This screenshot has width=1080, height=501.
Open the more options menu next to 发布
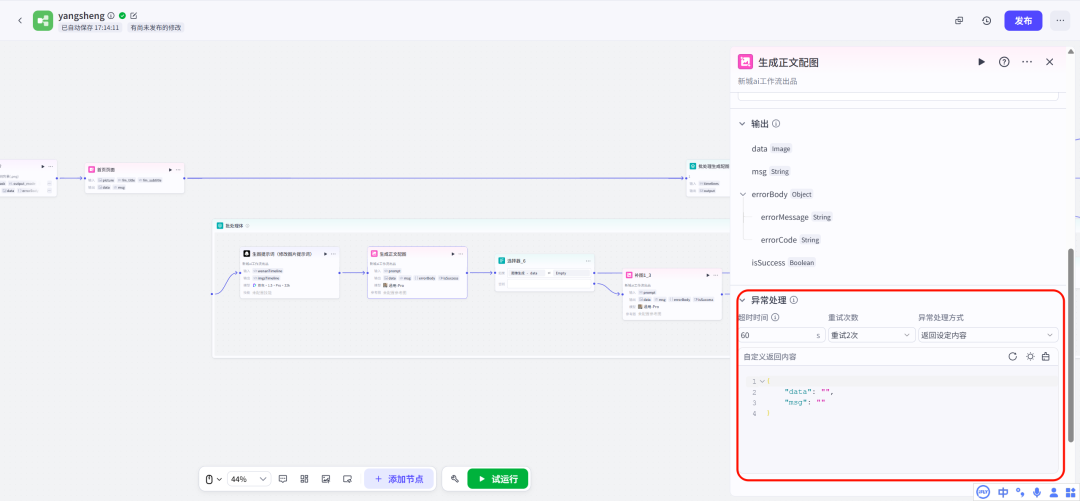click(x=1060, y=21)
